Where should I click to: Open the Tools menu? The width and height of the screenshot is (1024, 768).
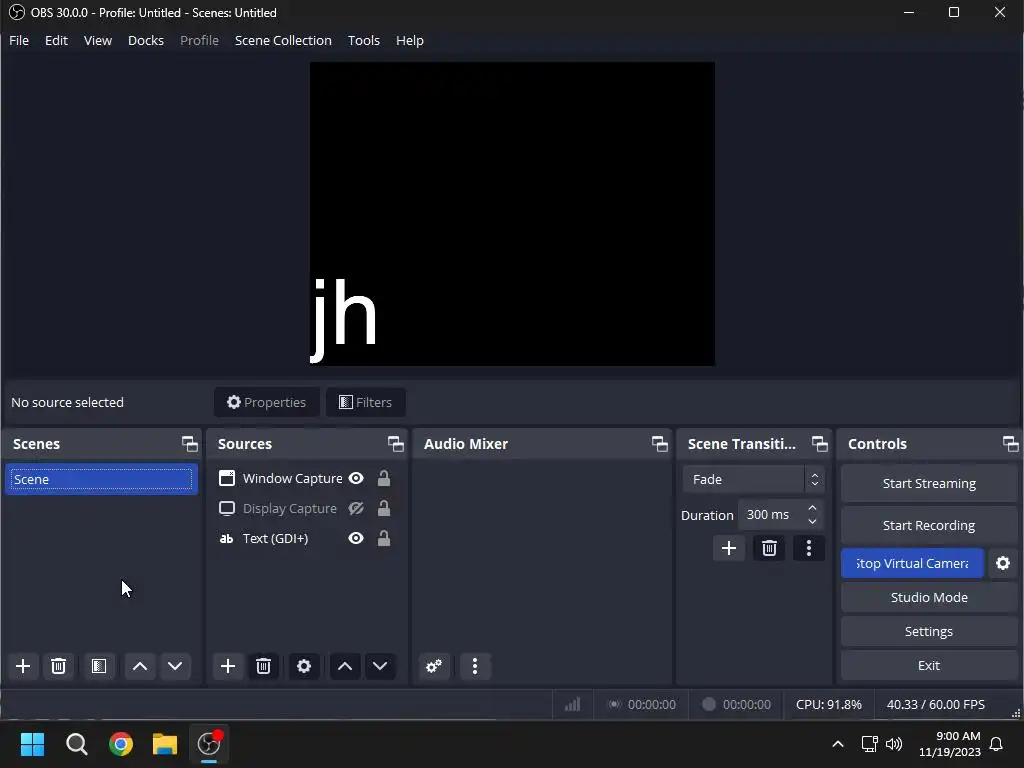[364, 40]
